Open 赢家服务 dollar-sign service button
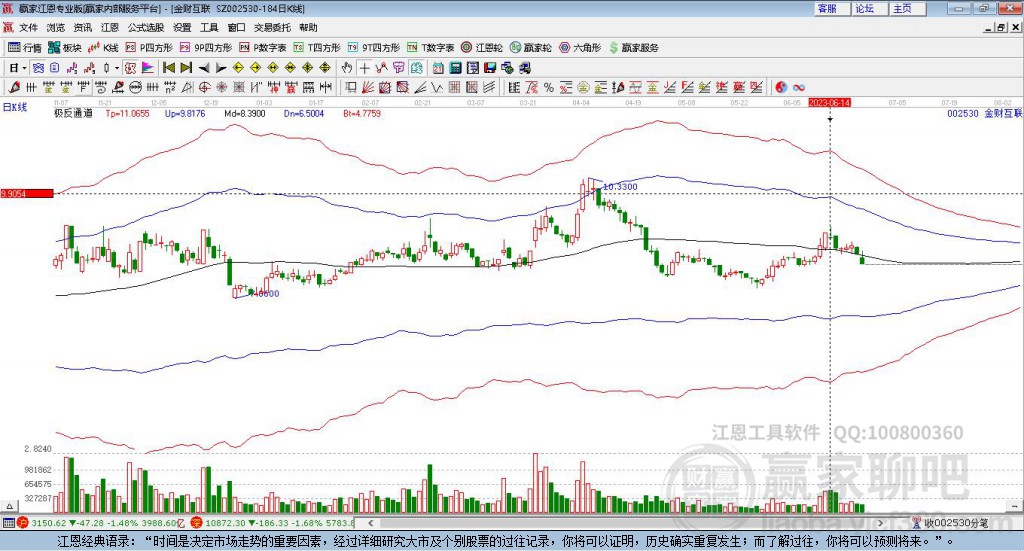This screenshot has width=1024, height=551. [633, 48]
